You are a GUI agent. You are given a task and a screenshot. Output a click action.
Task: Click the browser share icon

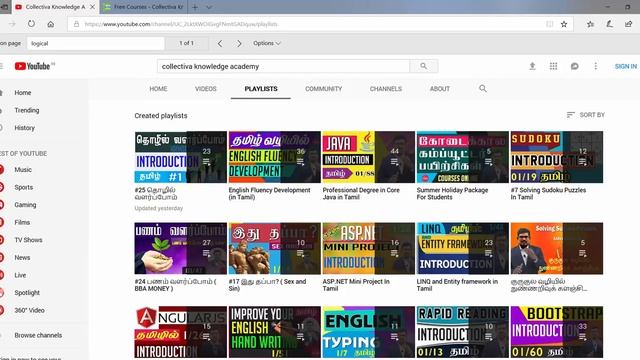[629, 24]
